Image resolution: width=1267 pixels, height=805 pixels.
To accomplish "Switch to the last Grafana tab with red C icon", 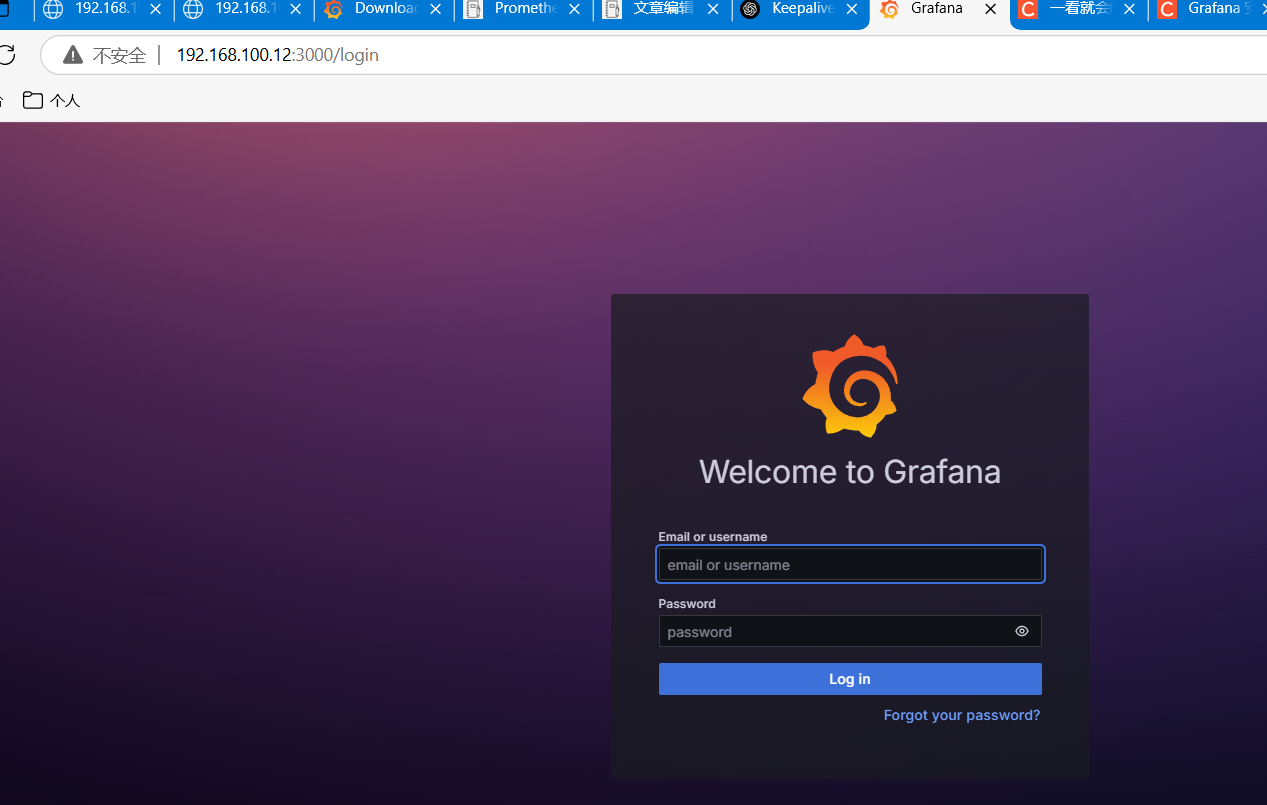I will [1208, 9].
